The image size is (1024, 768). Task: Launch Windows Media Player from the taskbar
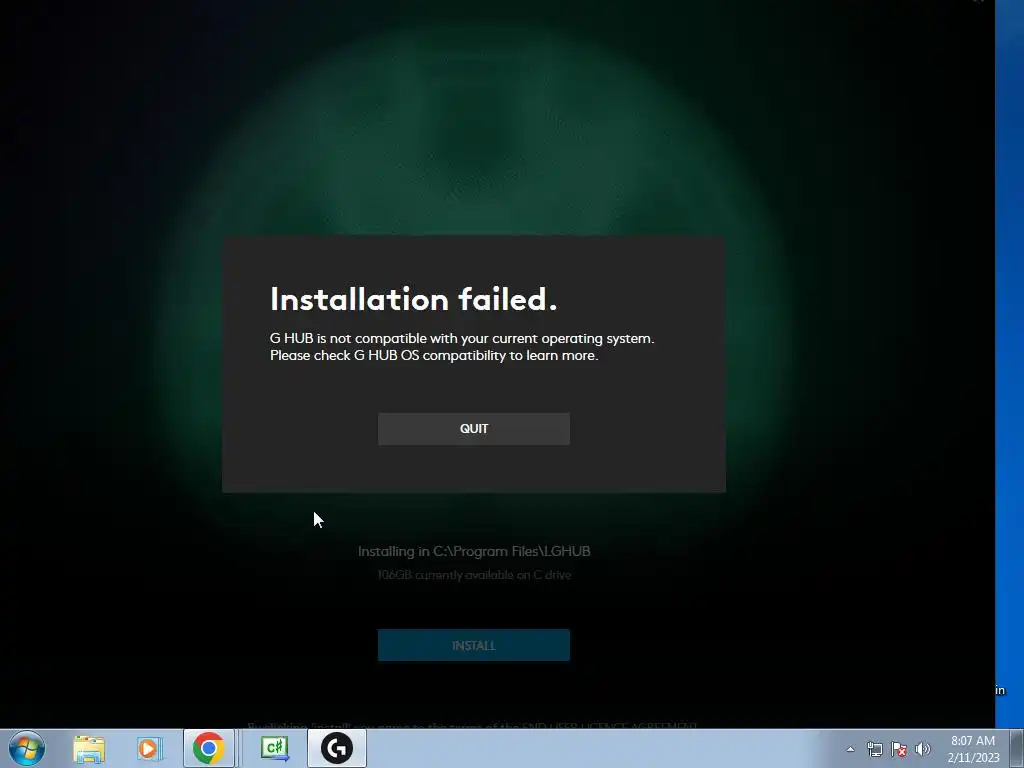pos(149,748)
